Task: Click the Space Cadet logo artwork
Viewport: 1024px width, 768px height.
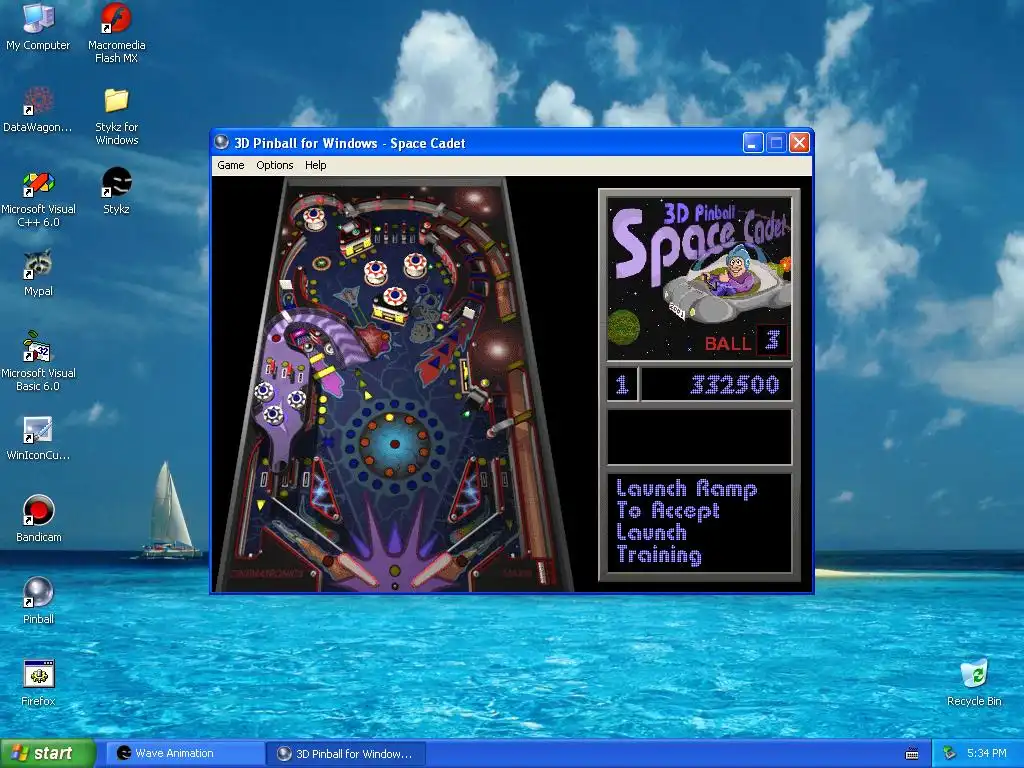Action: coord(699,279)
